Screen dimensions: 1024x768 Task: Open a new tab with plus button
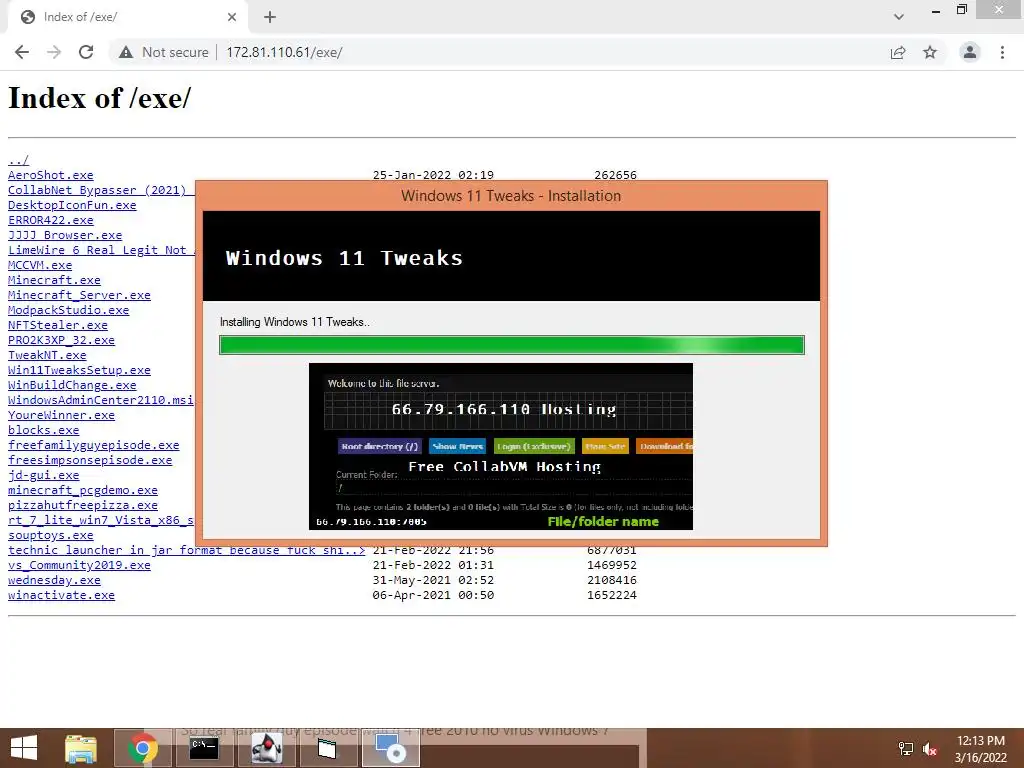tap(270, 17)
